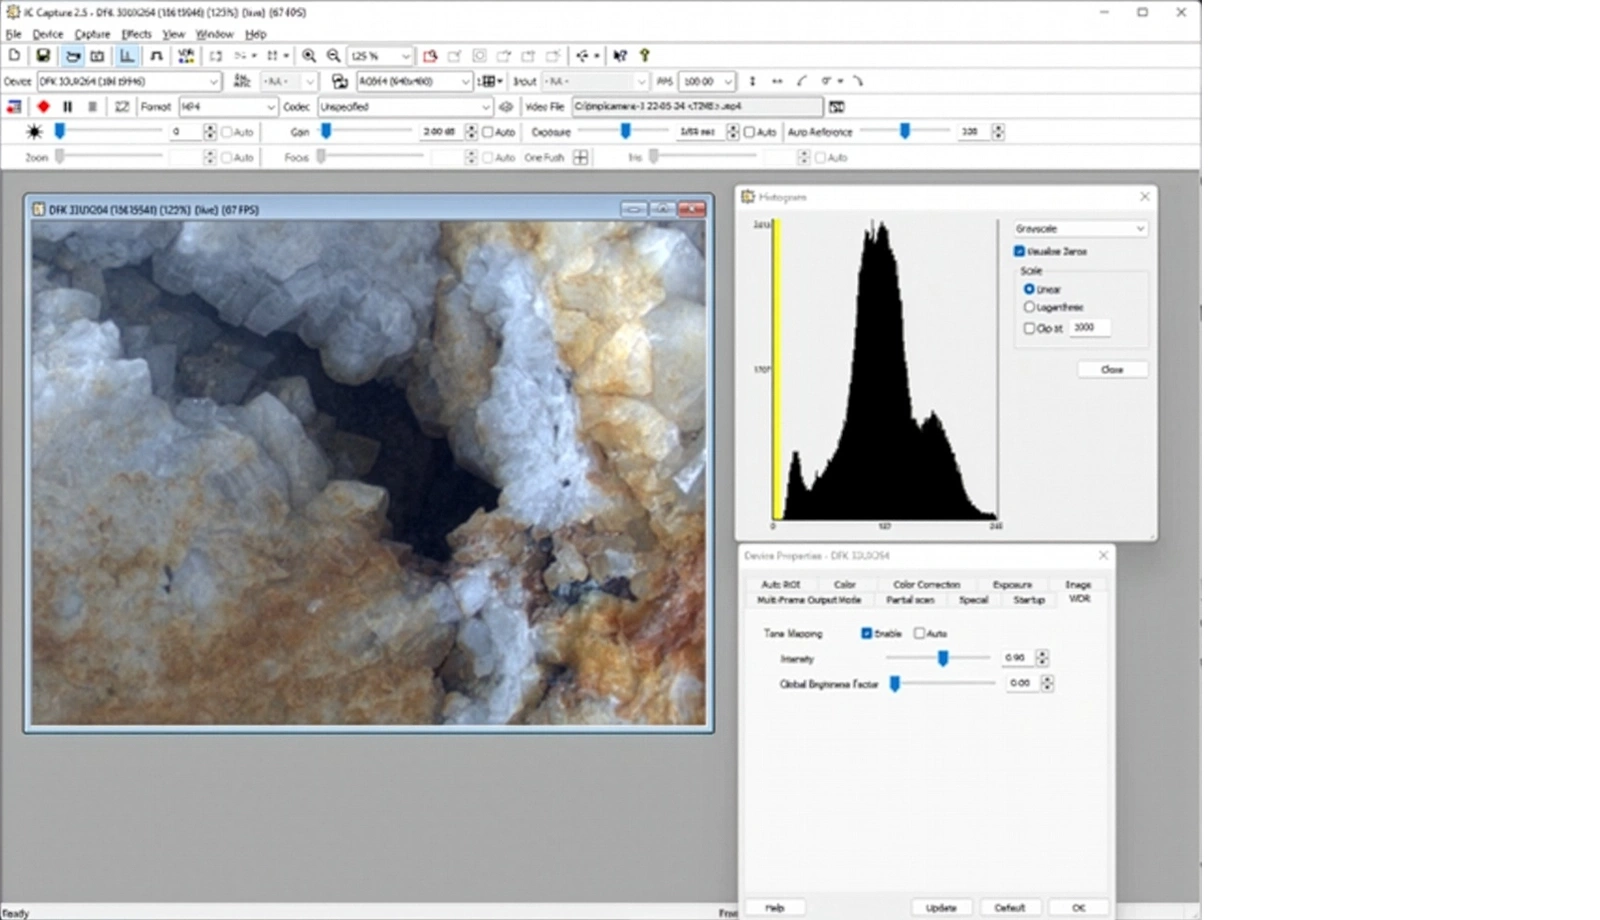1600x920 pixels.
Task: Uncheck Visualize Zeros in Histogram
Action: 1019,251
